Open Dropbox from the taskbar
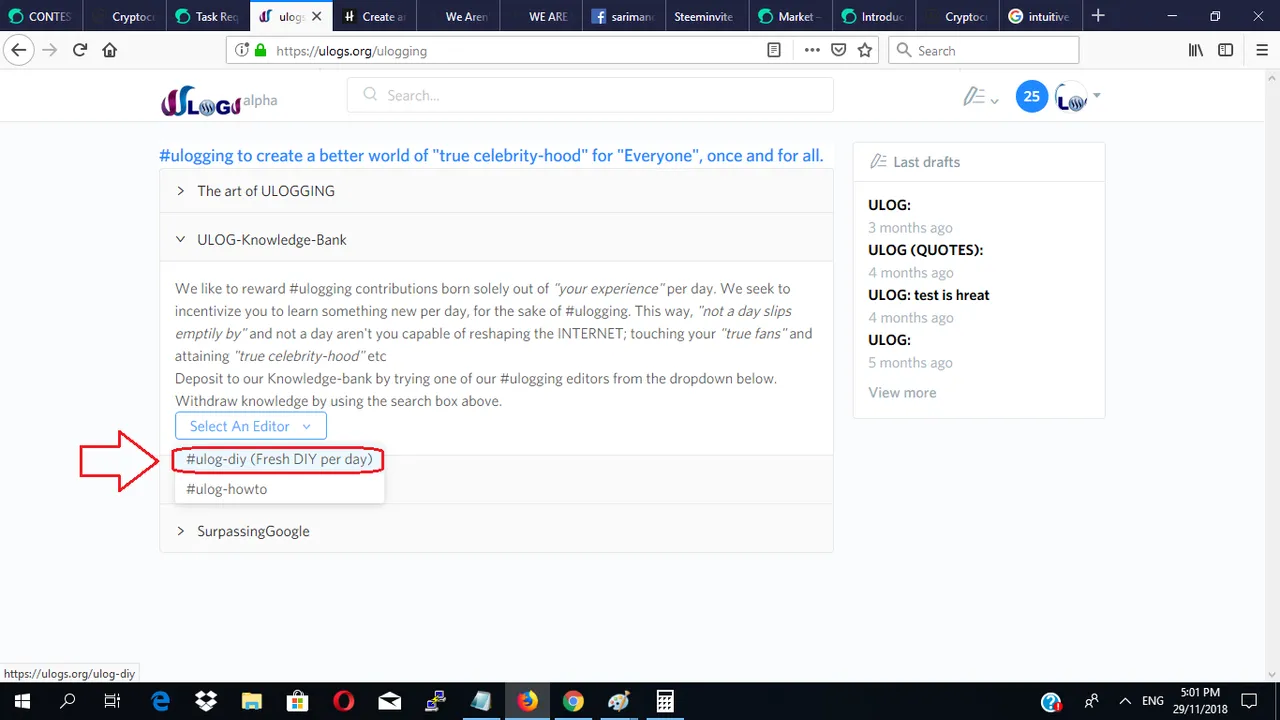Image resolution: width=1280 pixels, height=720 pixels. pyautogui.click(x=206, y=701)
